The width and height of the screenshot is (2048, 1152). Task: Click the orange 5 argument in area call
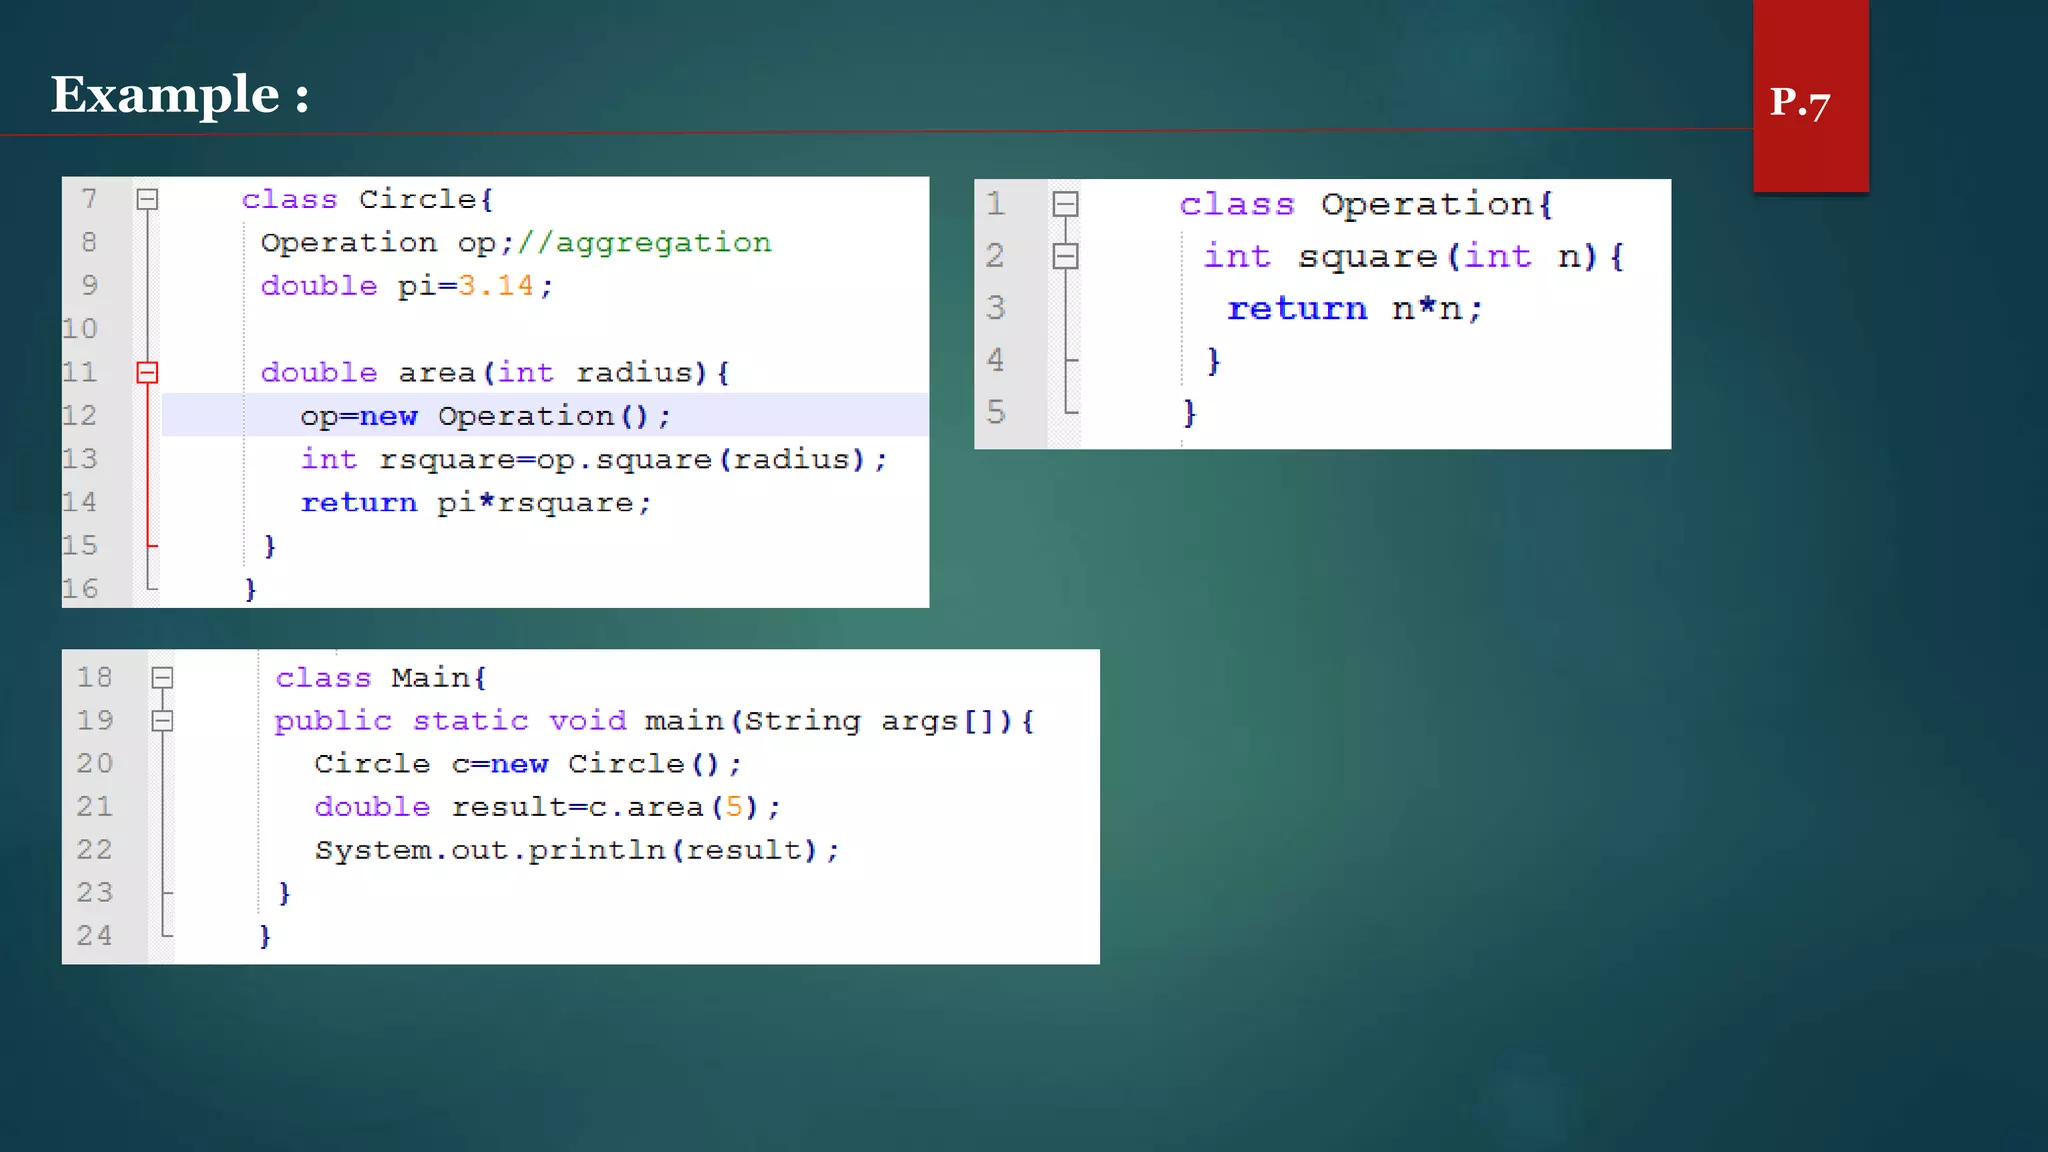click(734, 807)
